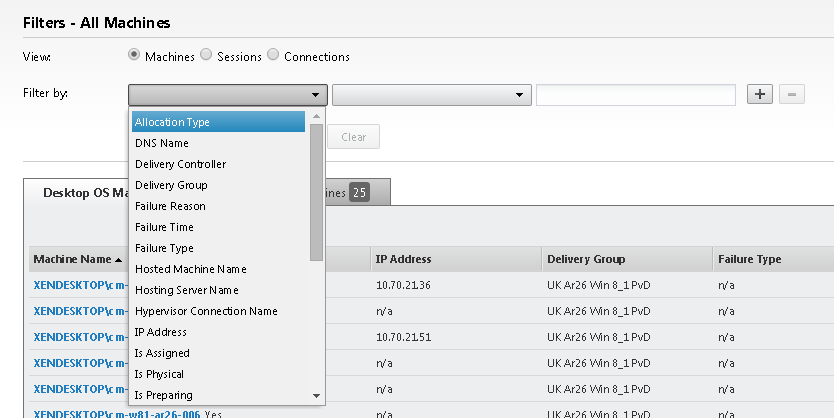This screenshot has height=418, width=834.
Task: Sort by the Failure Type column header
Action: click(749, 259)
